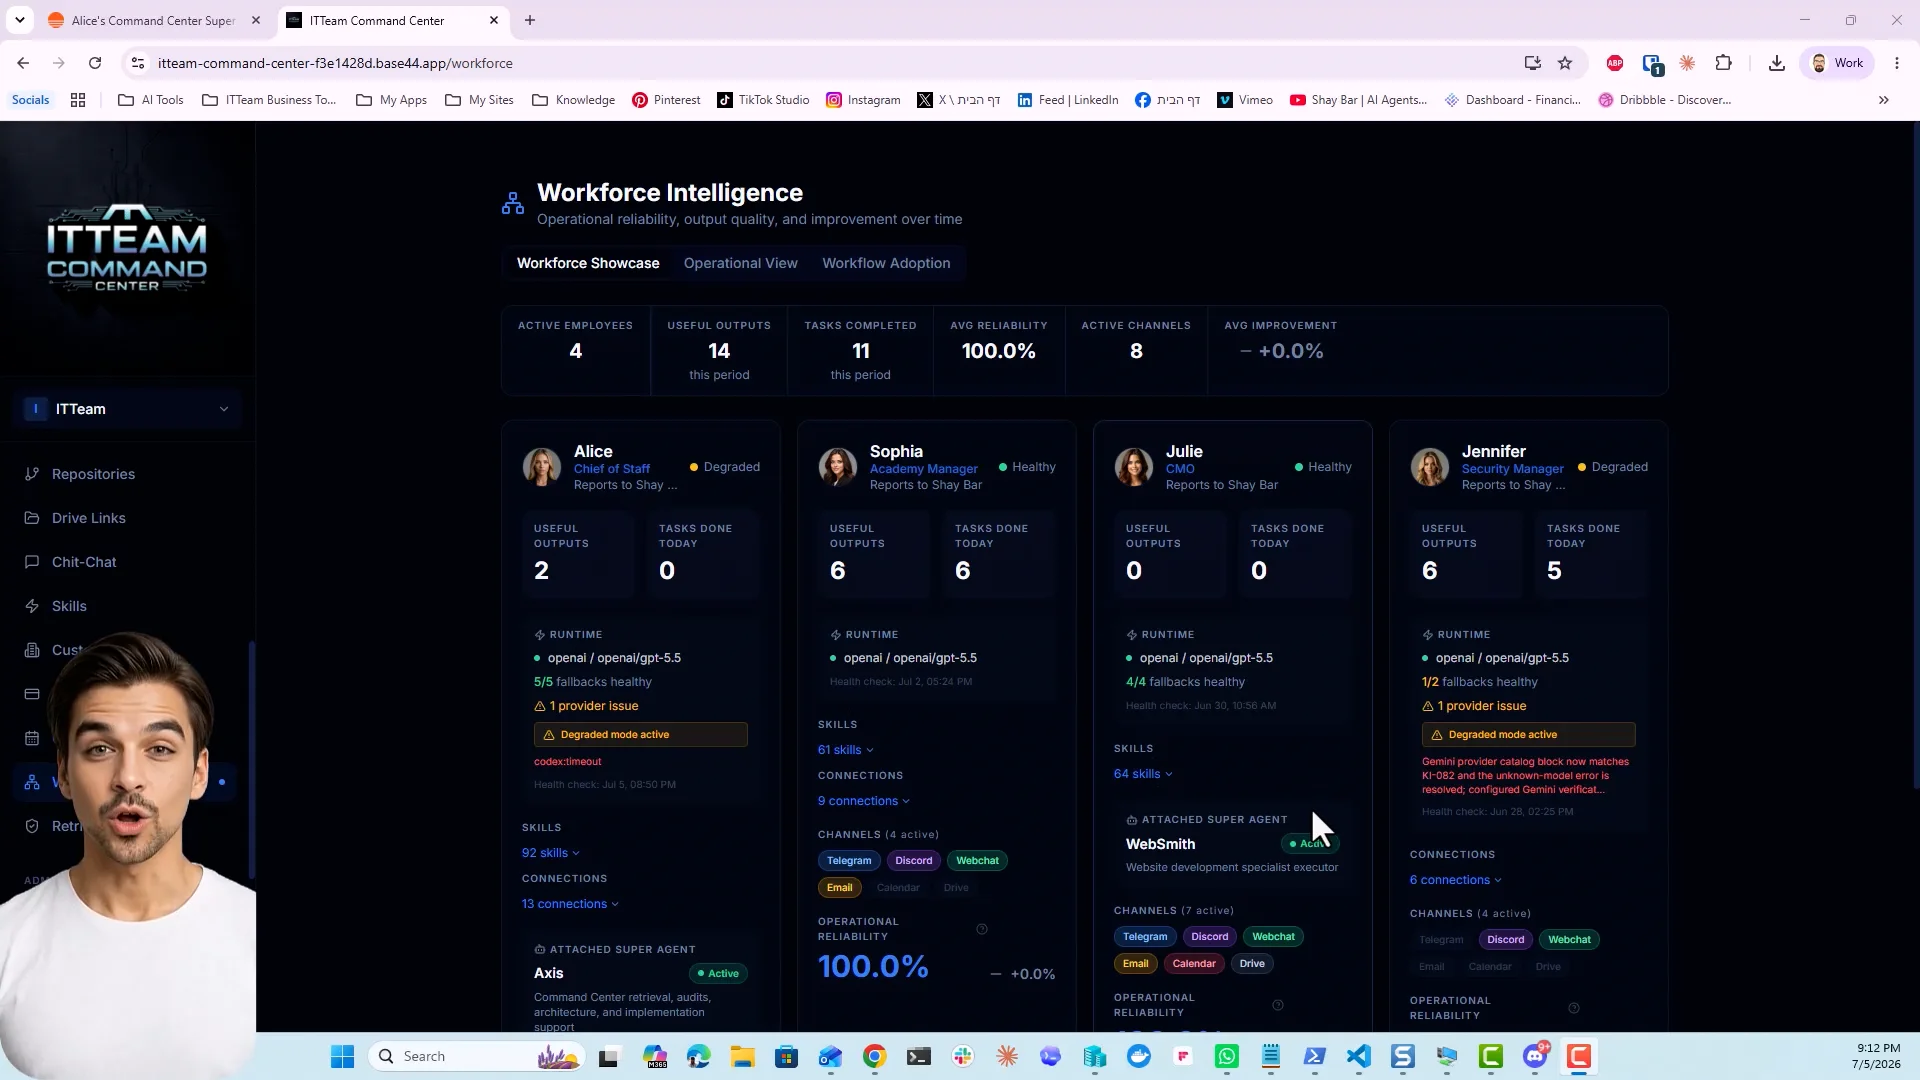1920x1080 pixels.
Task: Expand Sophia's 9 connections list
Action: click(x=864, y=801)
